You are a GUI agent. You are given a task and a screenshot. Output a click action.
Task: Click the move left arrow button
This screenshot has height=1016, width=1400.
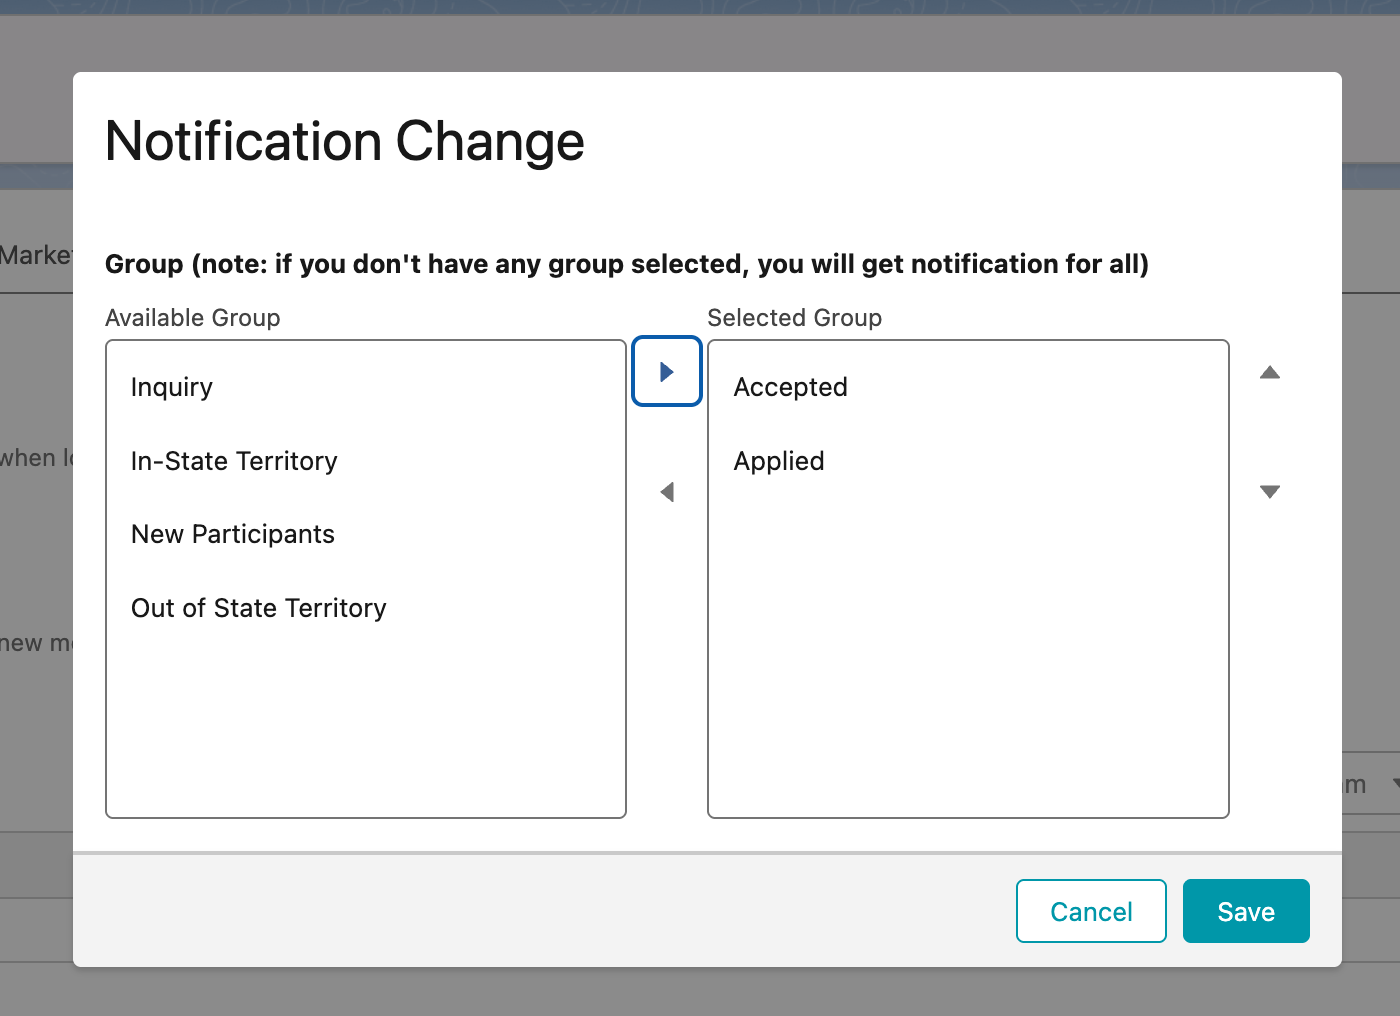click(667, 492)
